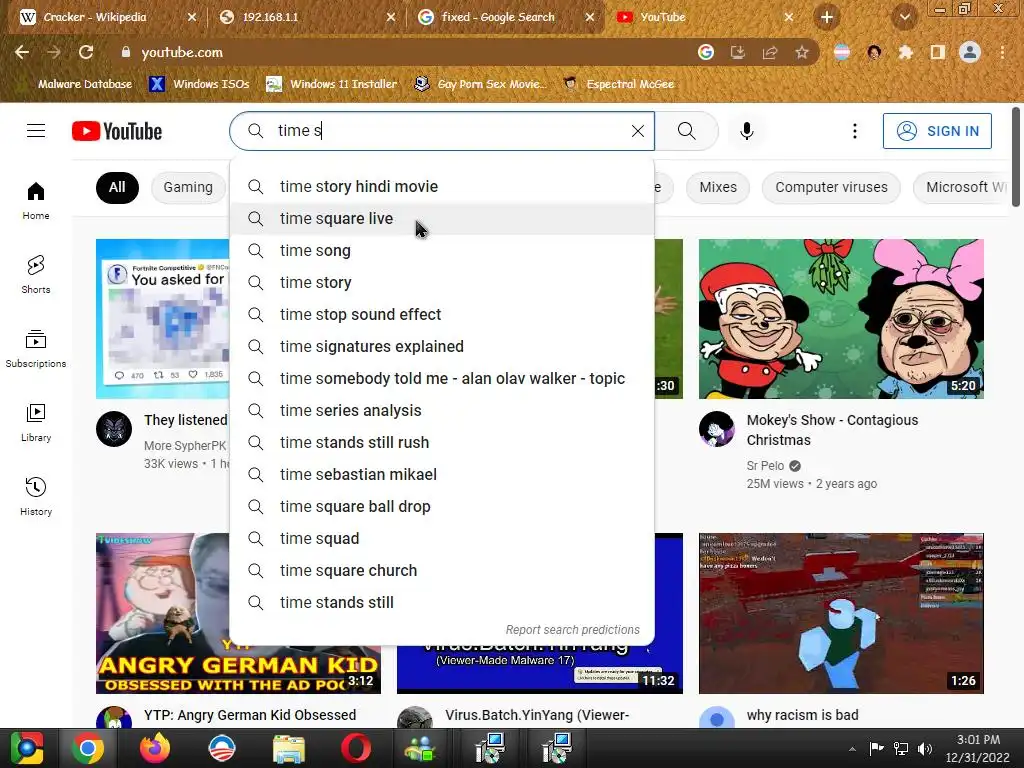Open the YouTube hamburger guide menu
The height and width of the screenshot is (768, 1024).
[x=36, y=131]
